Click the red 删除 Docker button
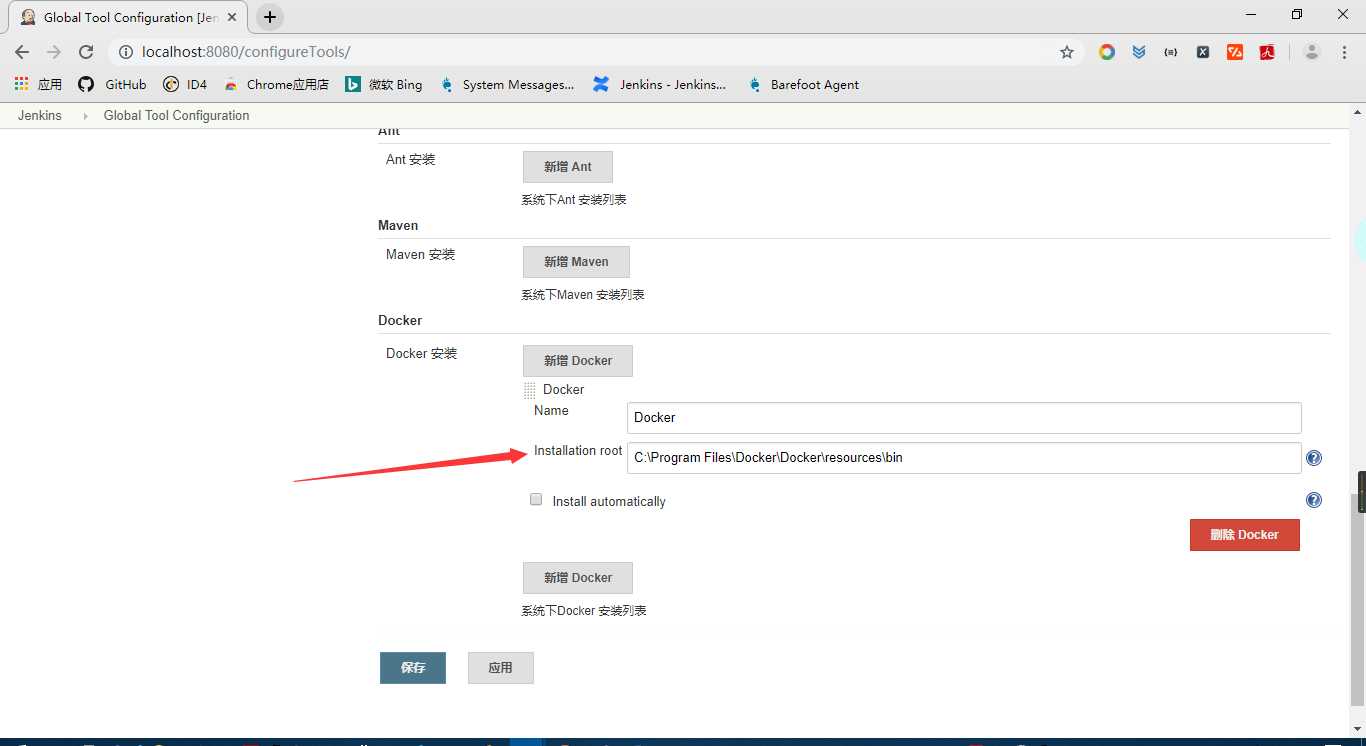 (x=1245, y=534)
